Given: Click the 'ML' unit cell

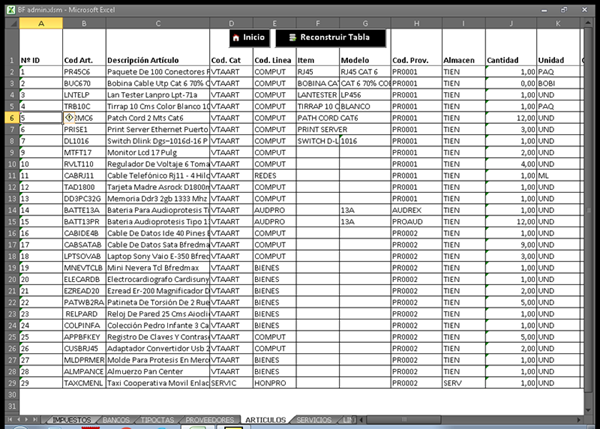Looking at the screenshot, I should [558, 175].
